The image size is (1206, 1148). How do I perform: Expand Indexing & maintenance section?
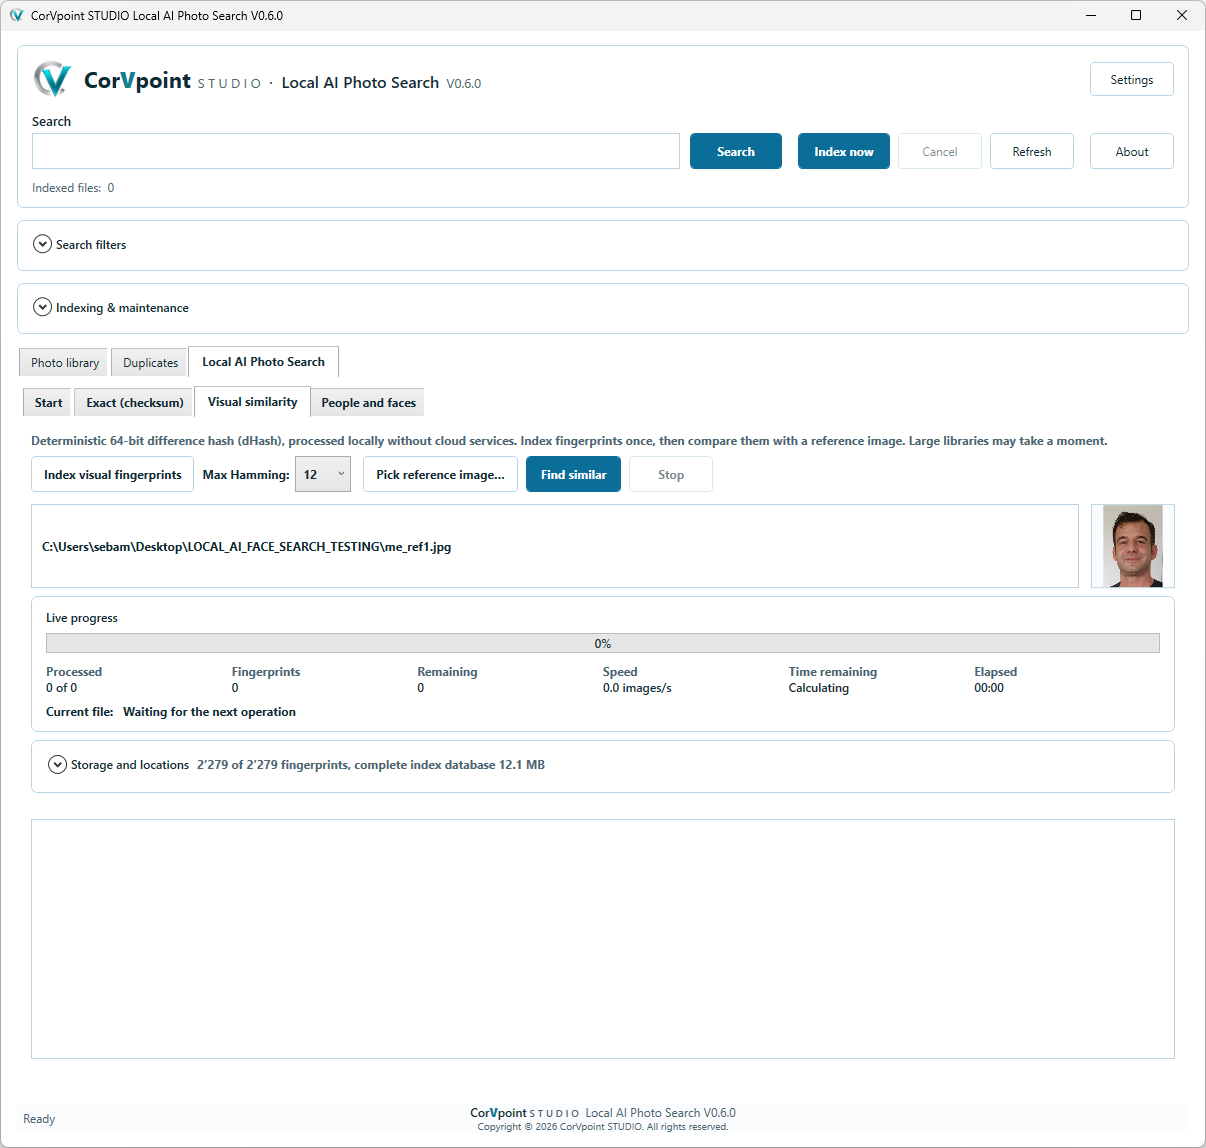[42, 307]
